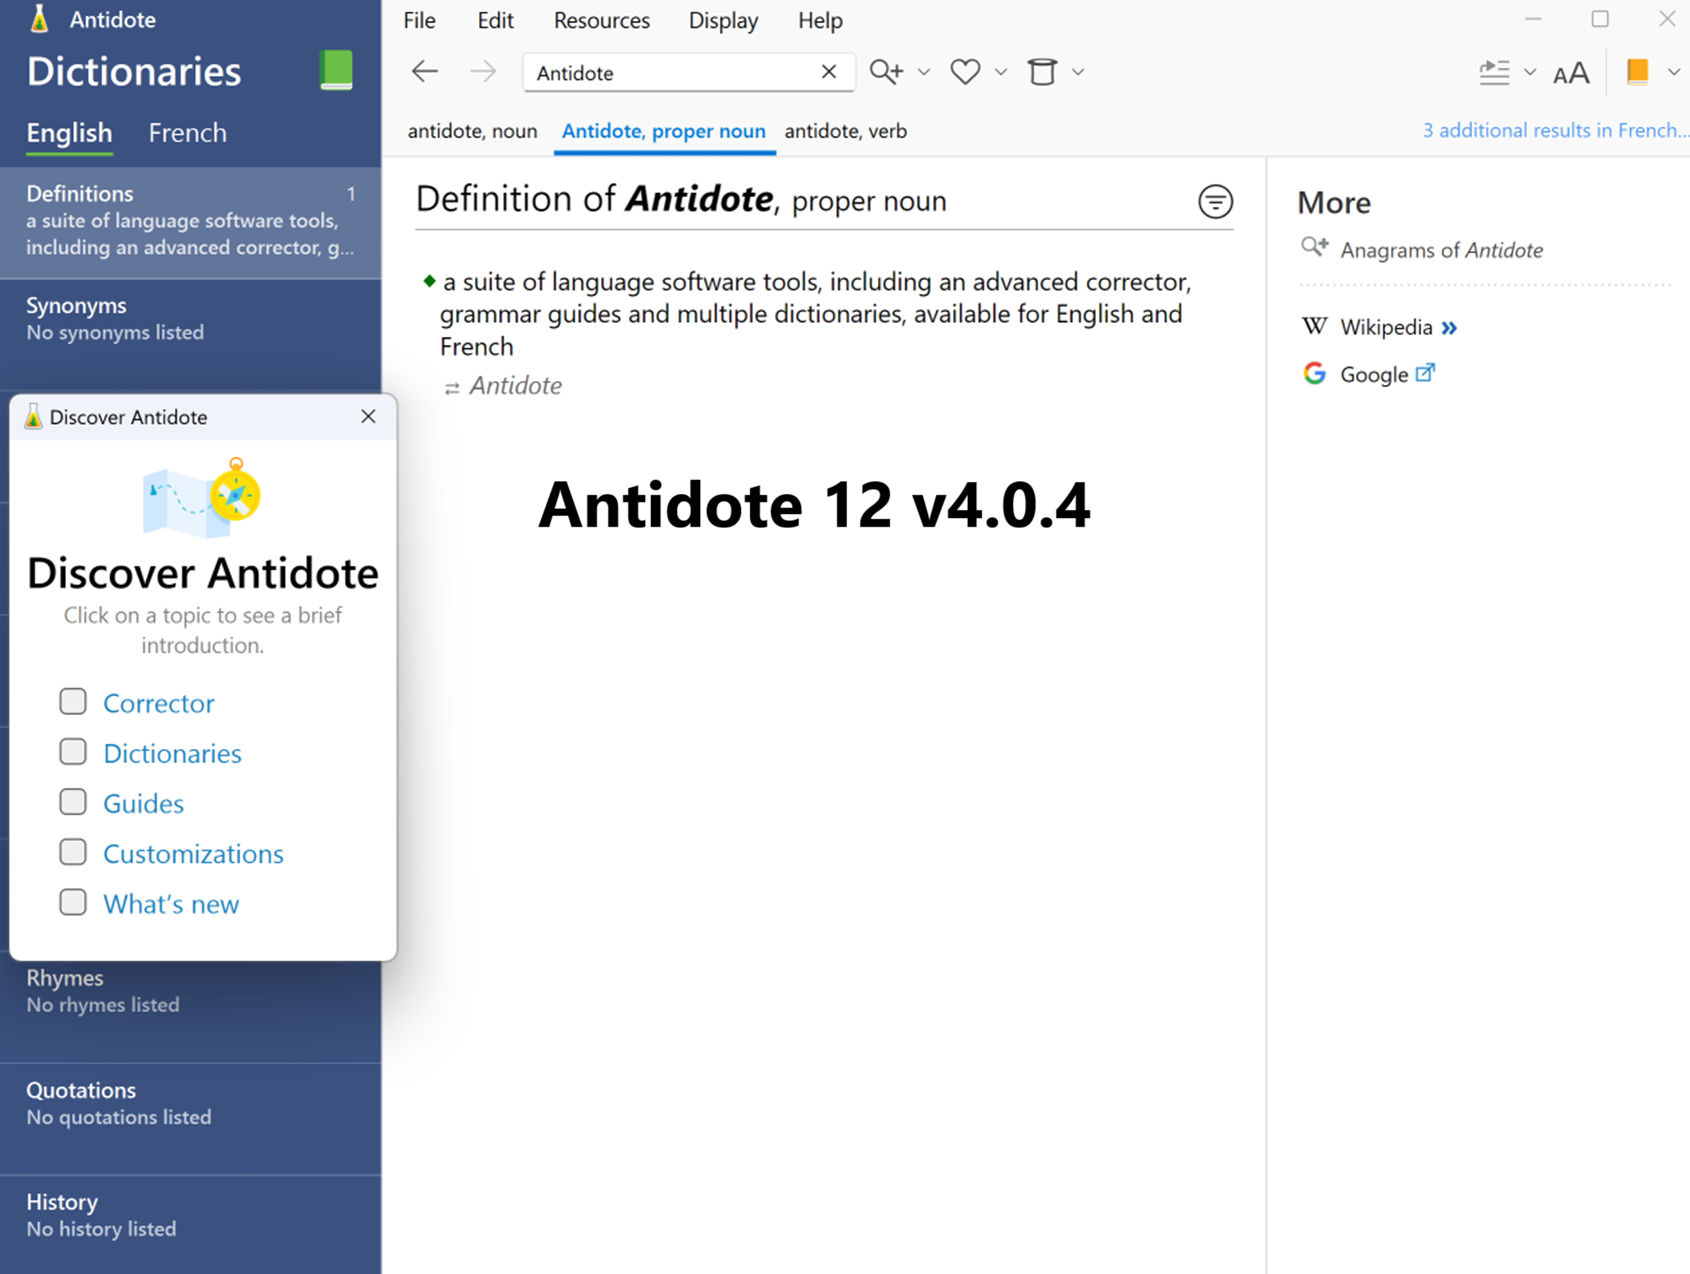Open the Corrector introduction link
The height and width of the screenshot is (1274, 1690).
tap(159, 703)
